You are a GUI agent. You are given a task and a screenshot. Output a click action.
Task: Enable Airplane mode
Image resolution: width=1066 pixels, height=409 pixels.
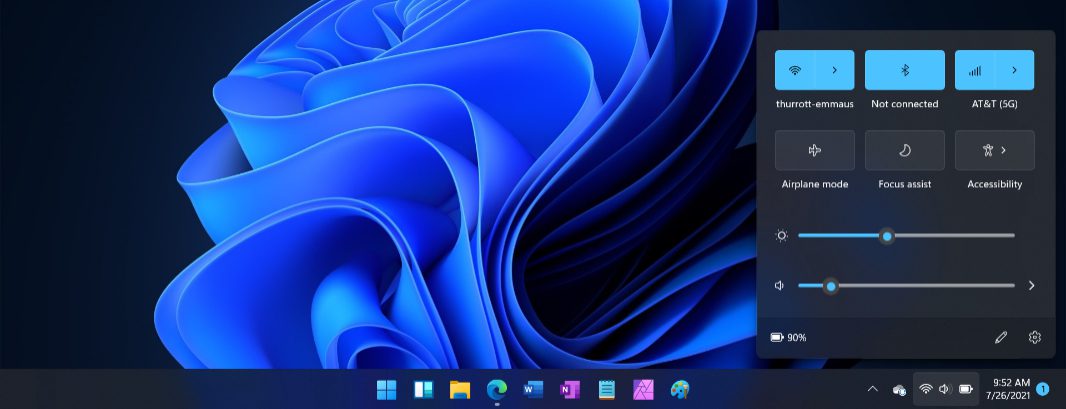click(814, 150)
